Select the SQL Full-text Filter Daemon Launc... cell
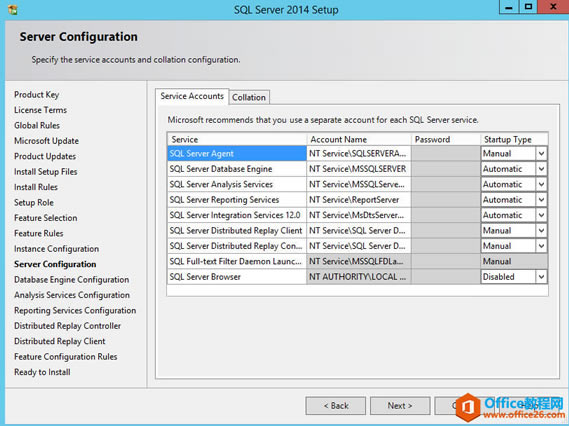 click(237, 261)
